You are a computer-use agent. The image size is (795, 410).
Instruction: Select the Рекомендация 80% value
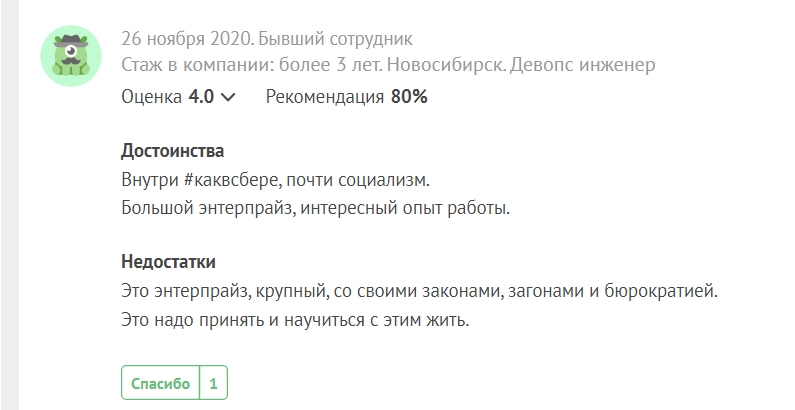(x=346, y=97)
